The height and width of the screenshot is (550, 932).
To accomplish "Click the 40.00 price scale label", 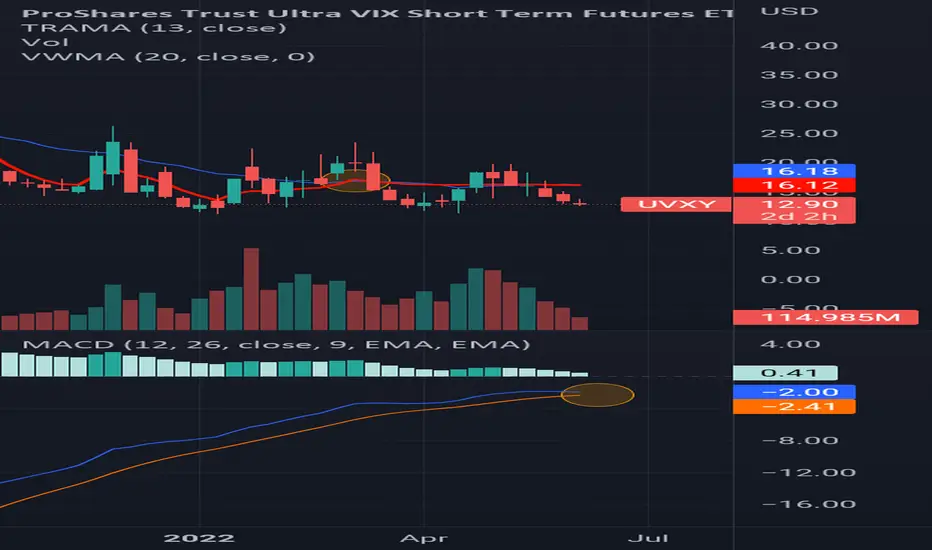I will (x=799, y=46).
